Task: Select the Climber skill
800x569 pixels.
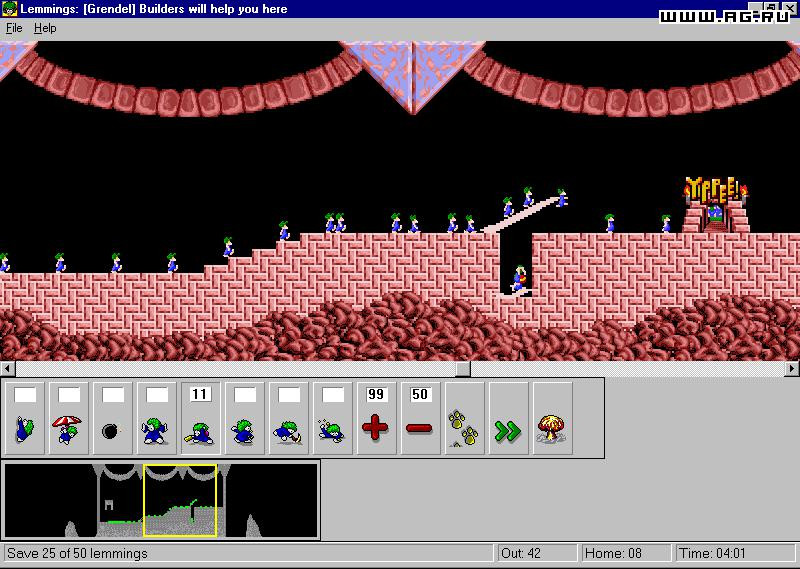Action: click(x=26, y=419)
